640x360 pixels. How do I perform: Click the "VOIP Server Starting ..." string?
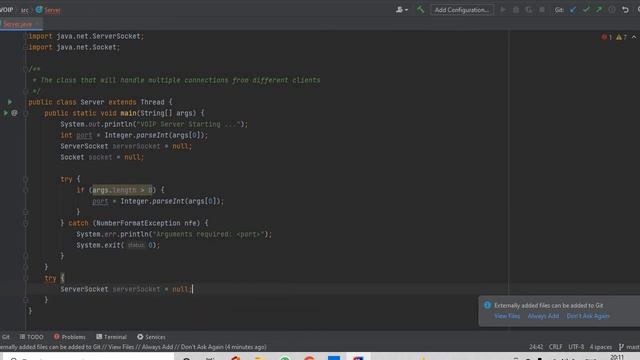[x=188, y=124]
